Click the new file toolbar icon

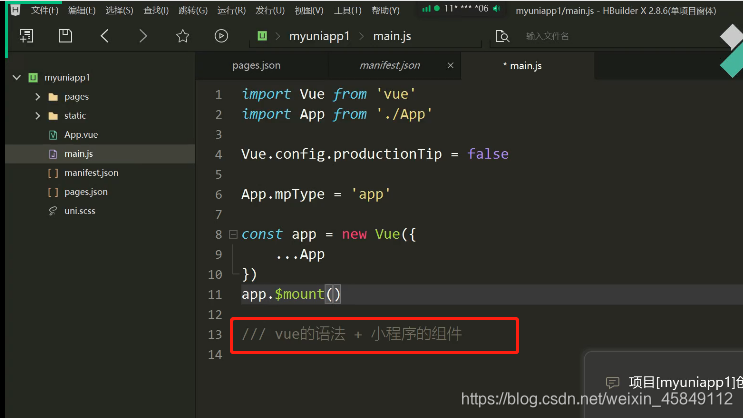pyautogui.click(x=27, y=36)
